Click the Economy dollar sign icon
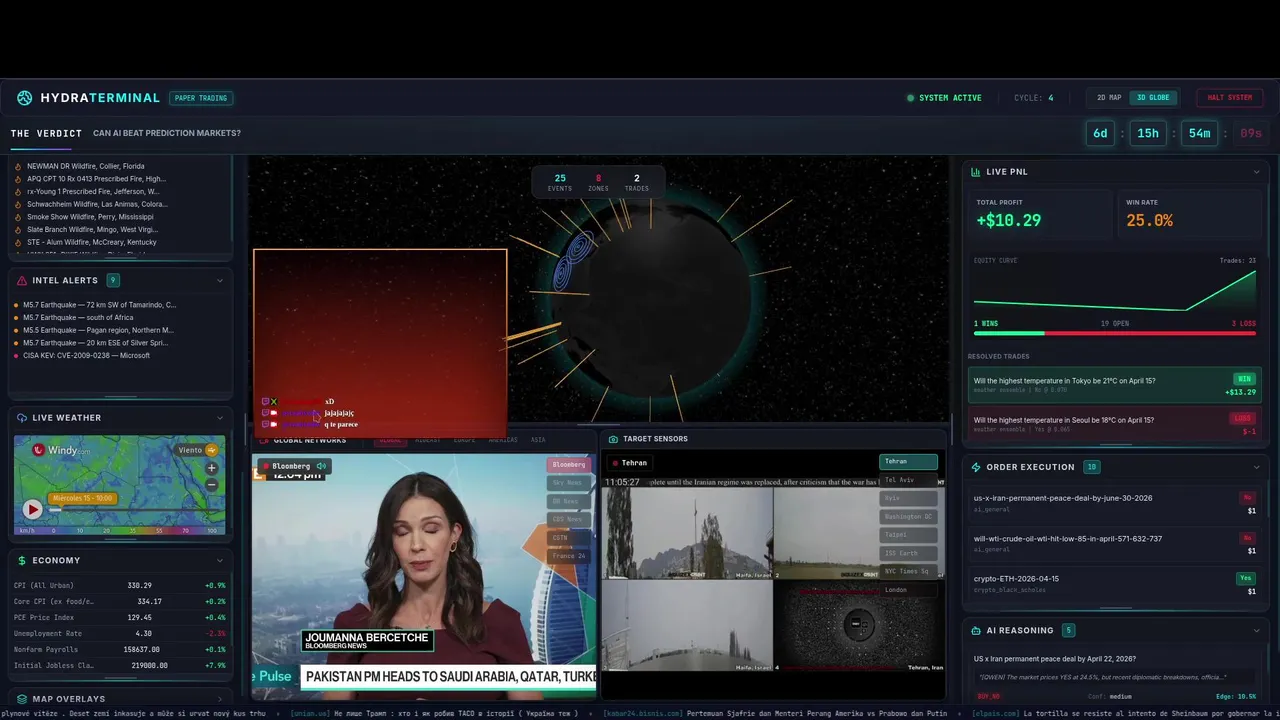 tap(22, 561)
